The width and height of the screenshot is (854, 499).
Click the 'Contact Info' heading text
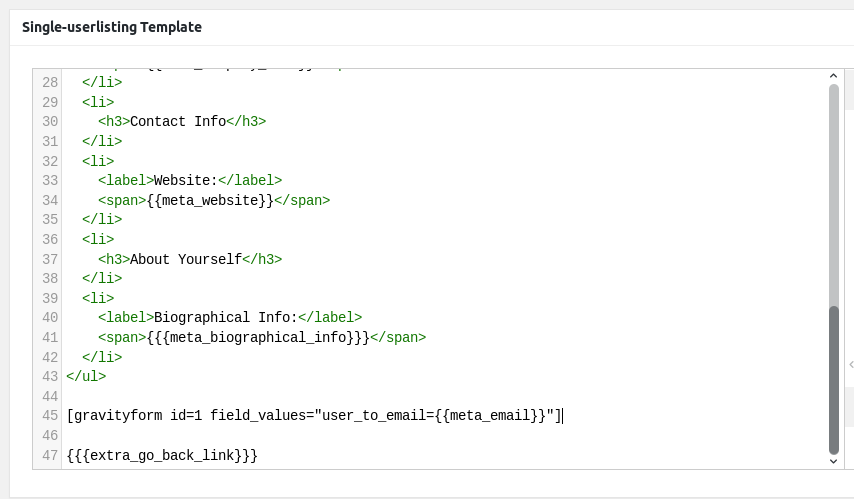point(178,121)
